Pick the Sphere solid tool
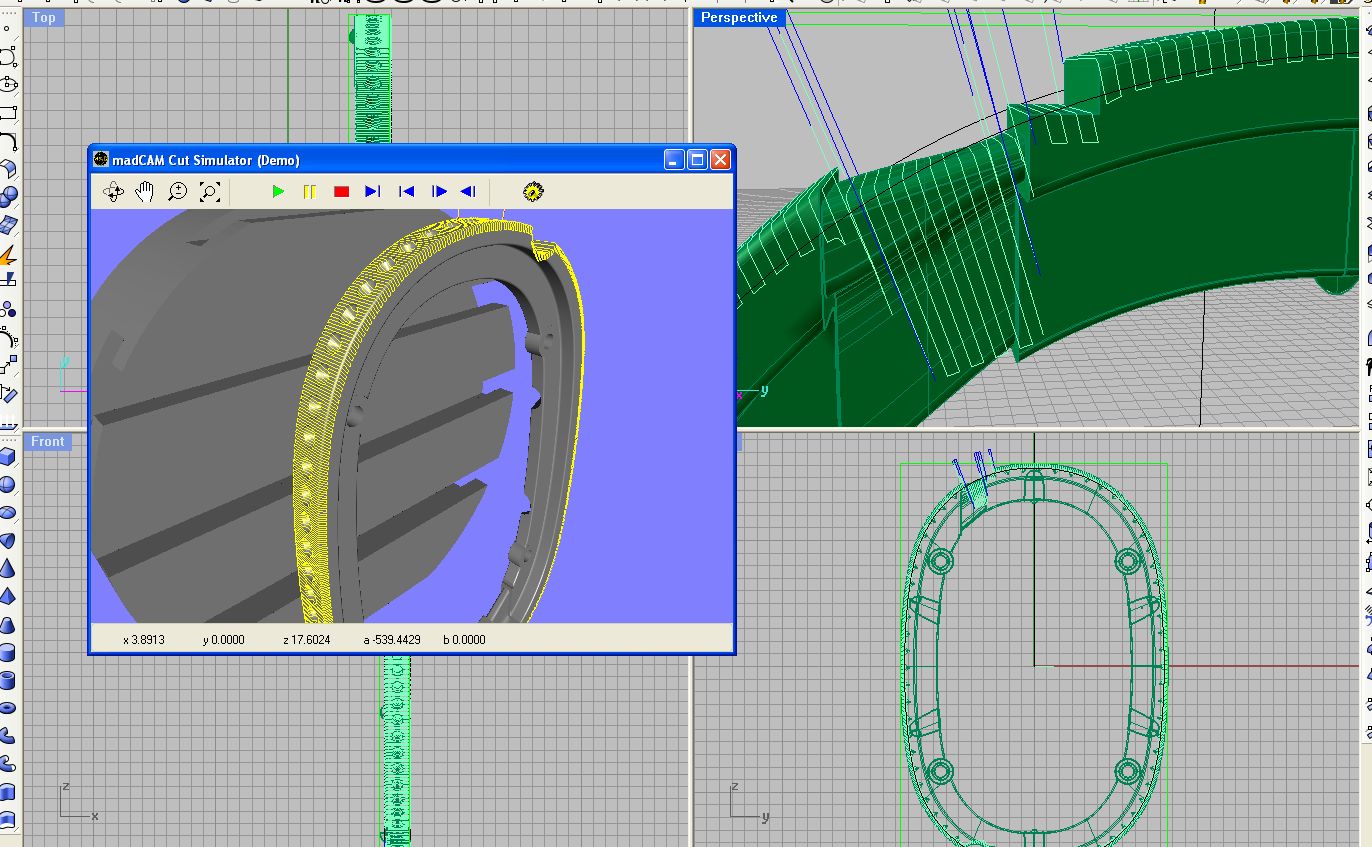Screen dimensions: 1372x847 (8, 485)
